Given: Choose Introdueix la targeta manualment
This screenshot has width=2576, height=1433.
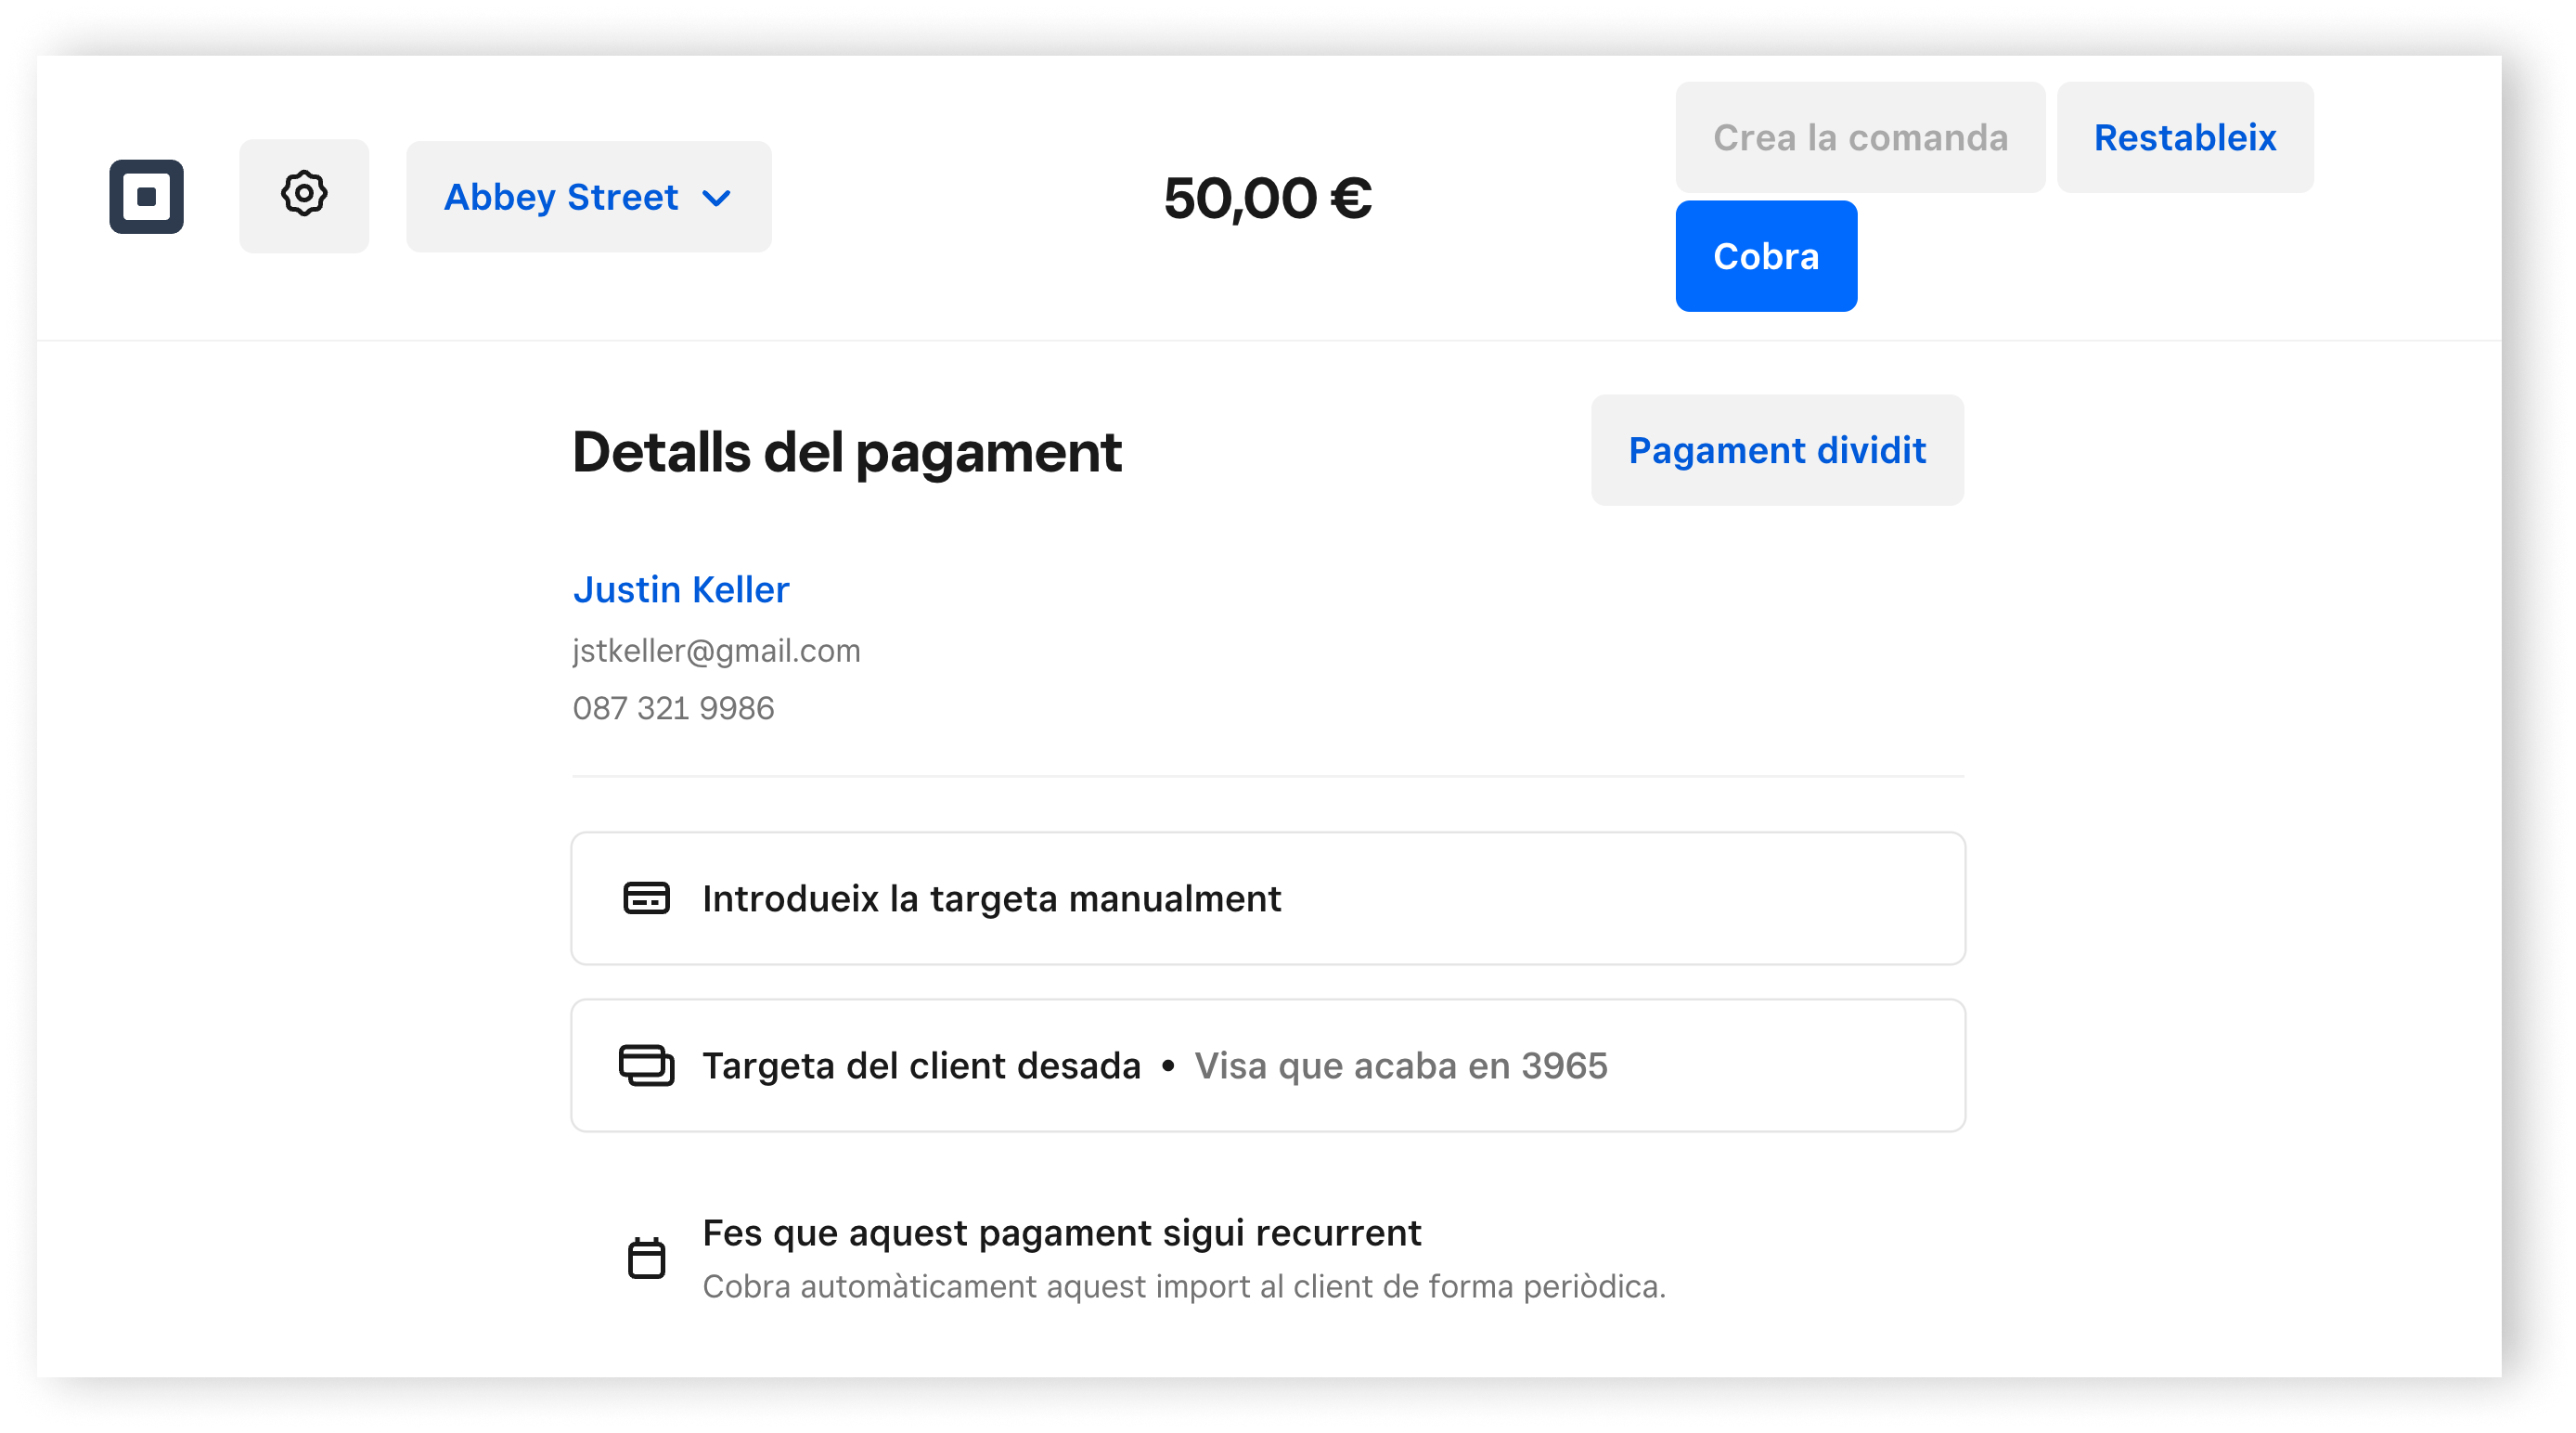Looking at the screenshot, I should tap(991, 898).
